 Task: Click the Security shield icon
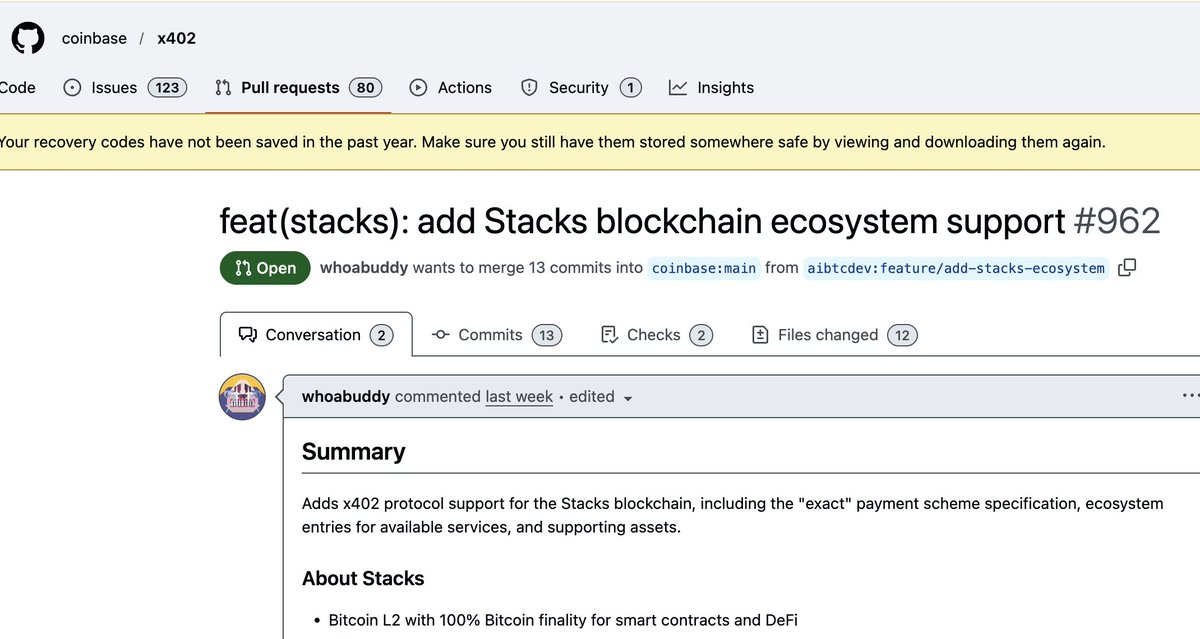pyautogui.click(x=530, y=88)
